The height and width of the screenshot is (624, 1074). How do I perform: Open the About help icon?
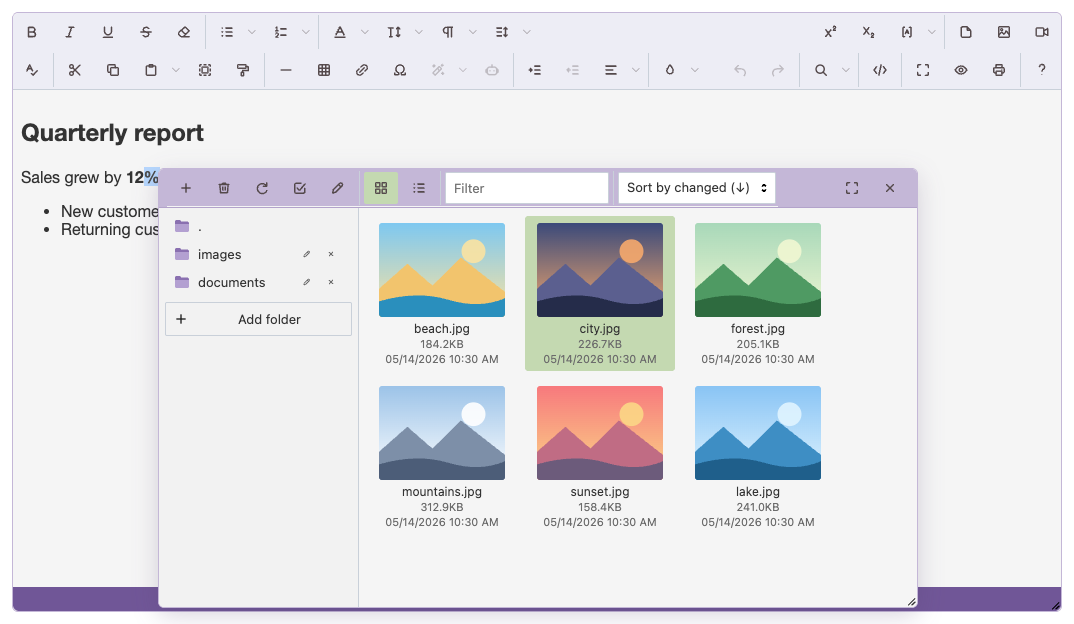pyautogui.click(x=1042, y=70)
